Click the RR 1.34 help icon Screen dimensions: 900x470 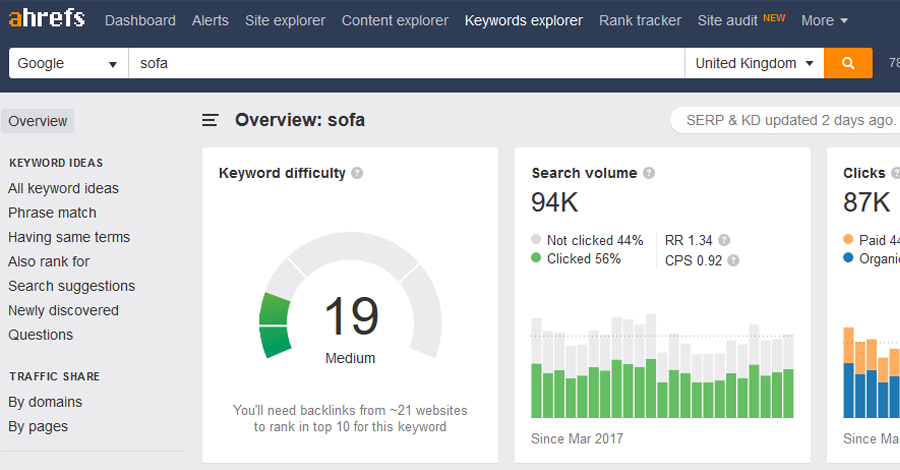click(x=724, y=240)
